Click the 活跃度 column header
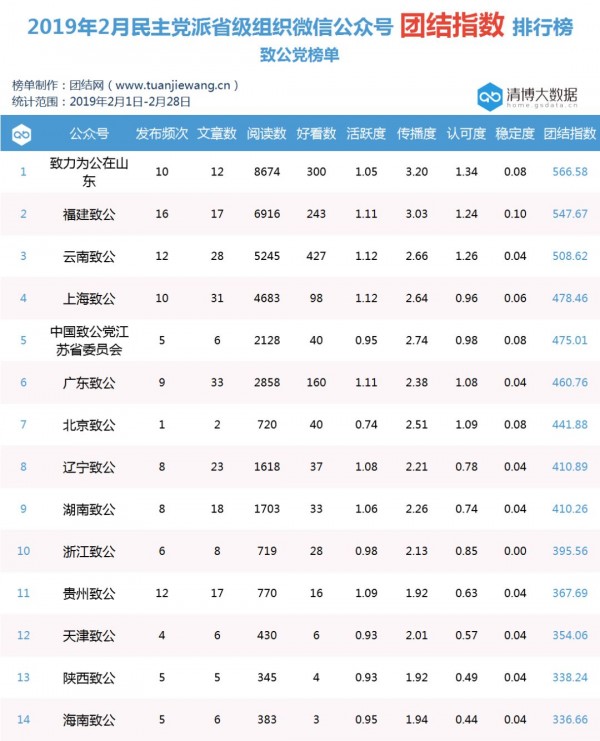 click(x=366, y=134)
